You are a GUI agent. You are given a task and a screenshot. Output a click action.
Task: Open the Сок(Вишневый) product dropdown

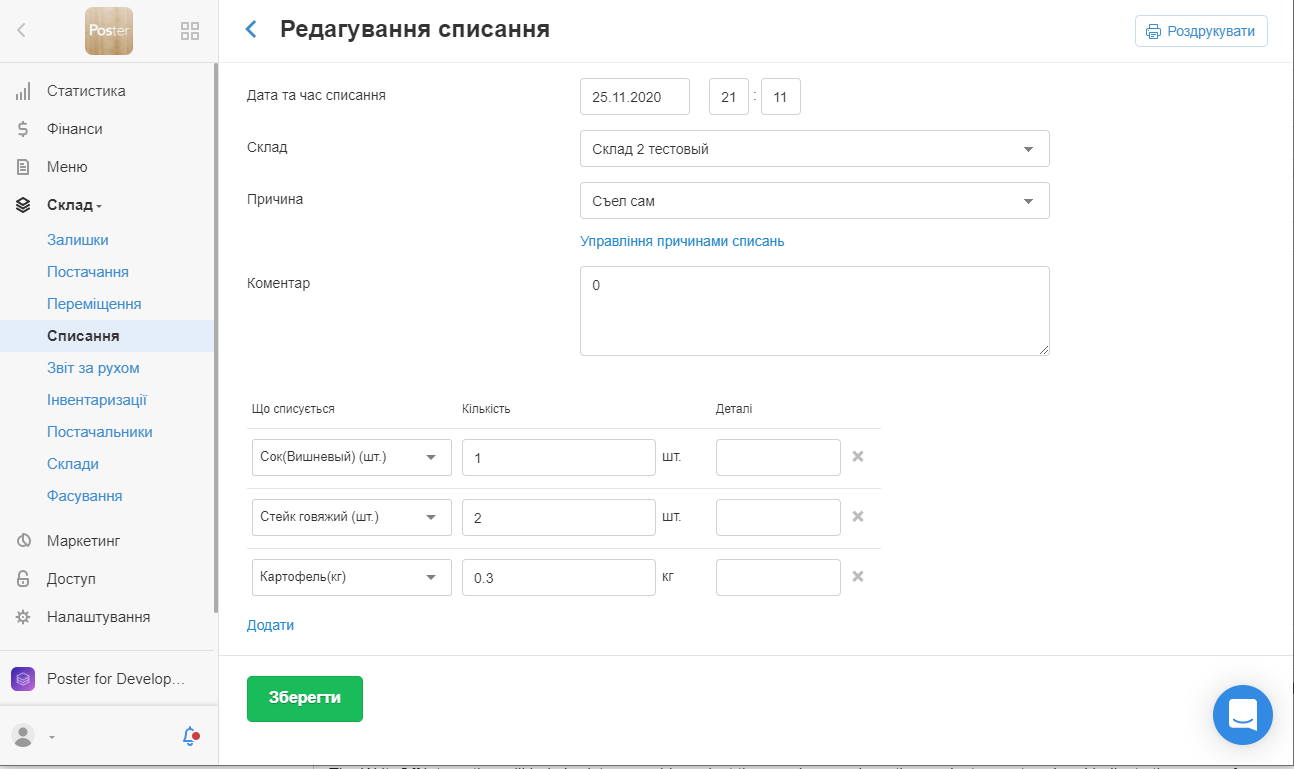pyautogui.click(x=352, y=457)
